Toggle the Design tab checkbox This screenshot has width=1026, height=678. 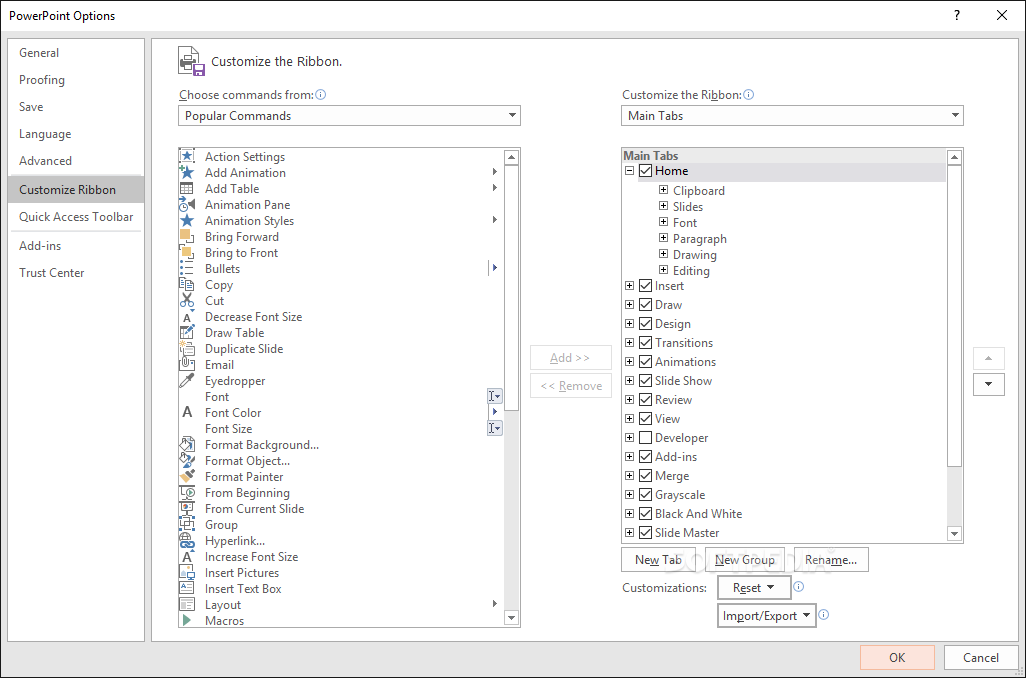(645, 324)
